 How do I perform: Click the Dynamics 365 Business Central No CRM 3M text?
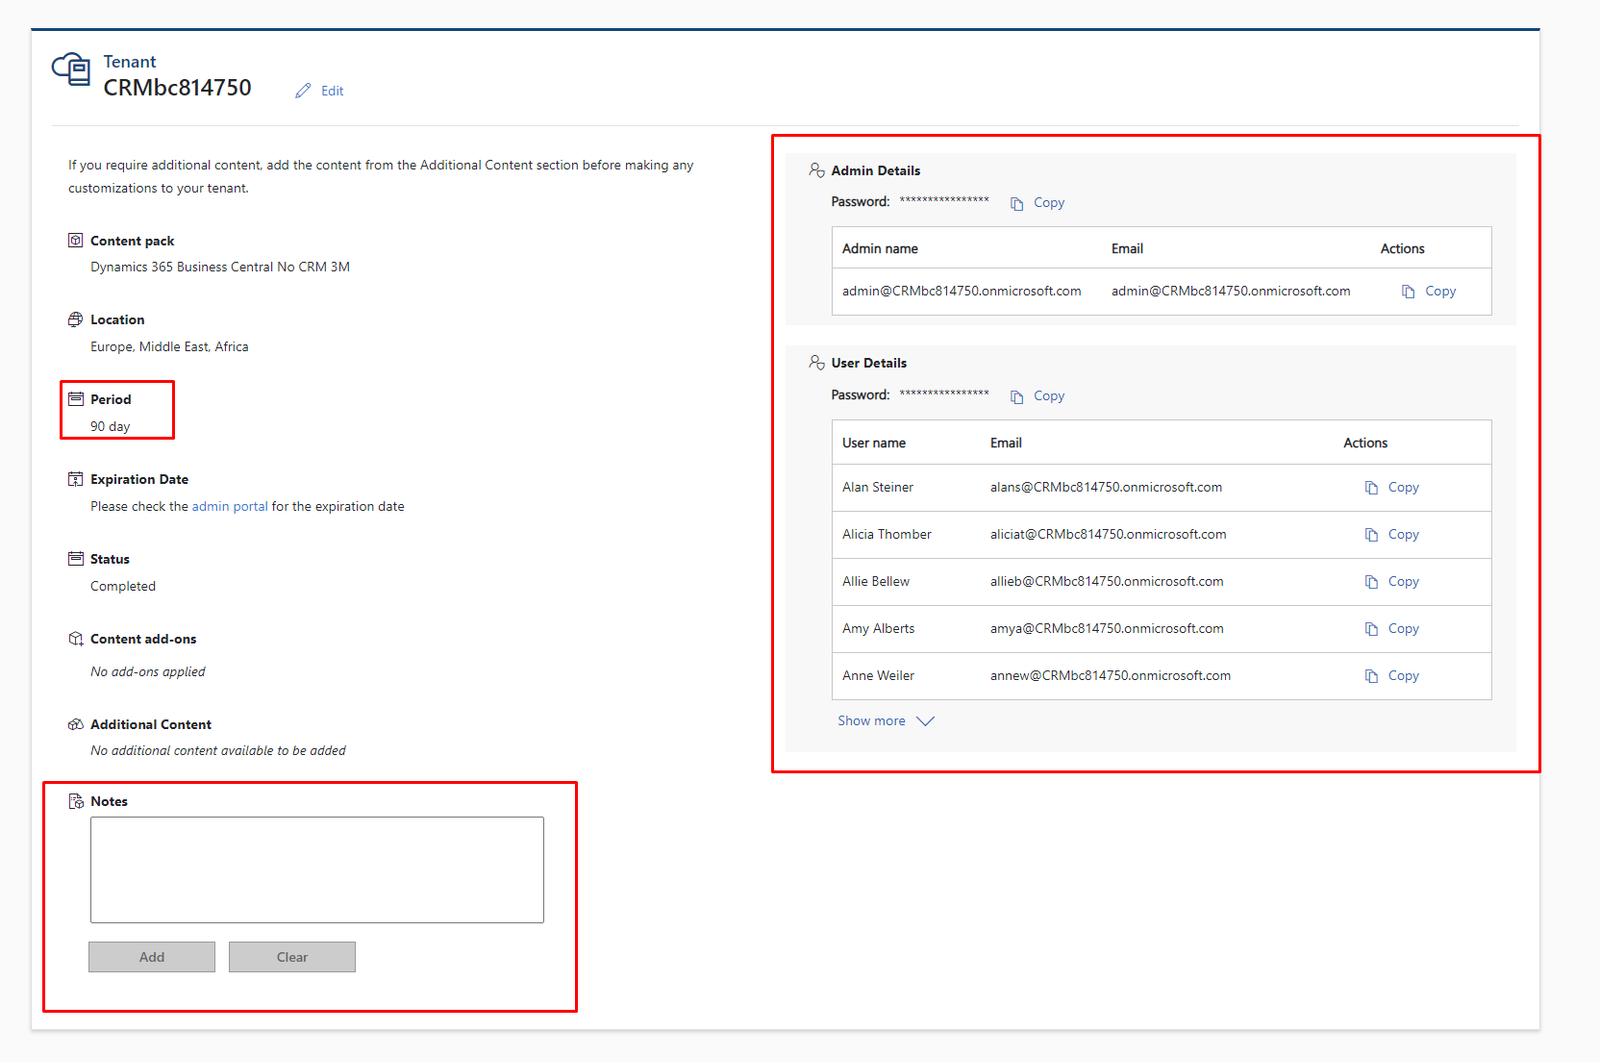220,267
